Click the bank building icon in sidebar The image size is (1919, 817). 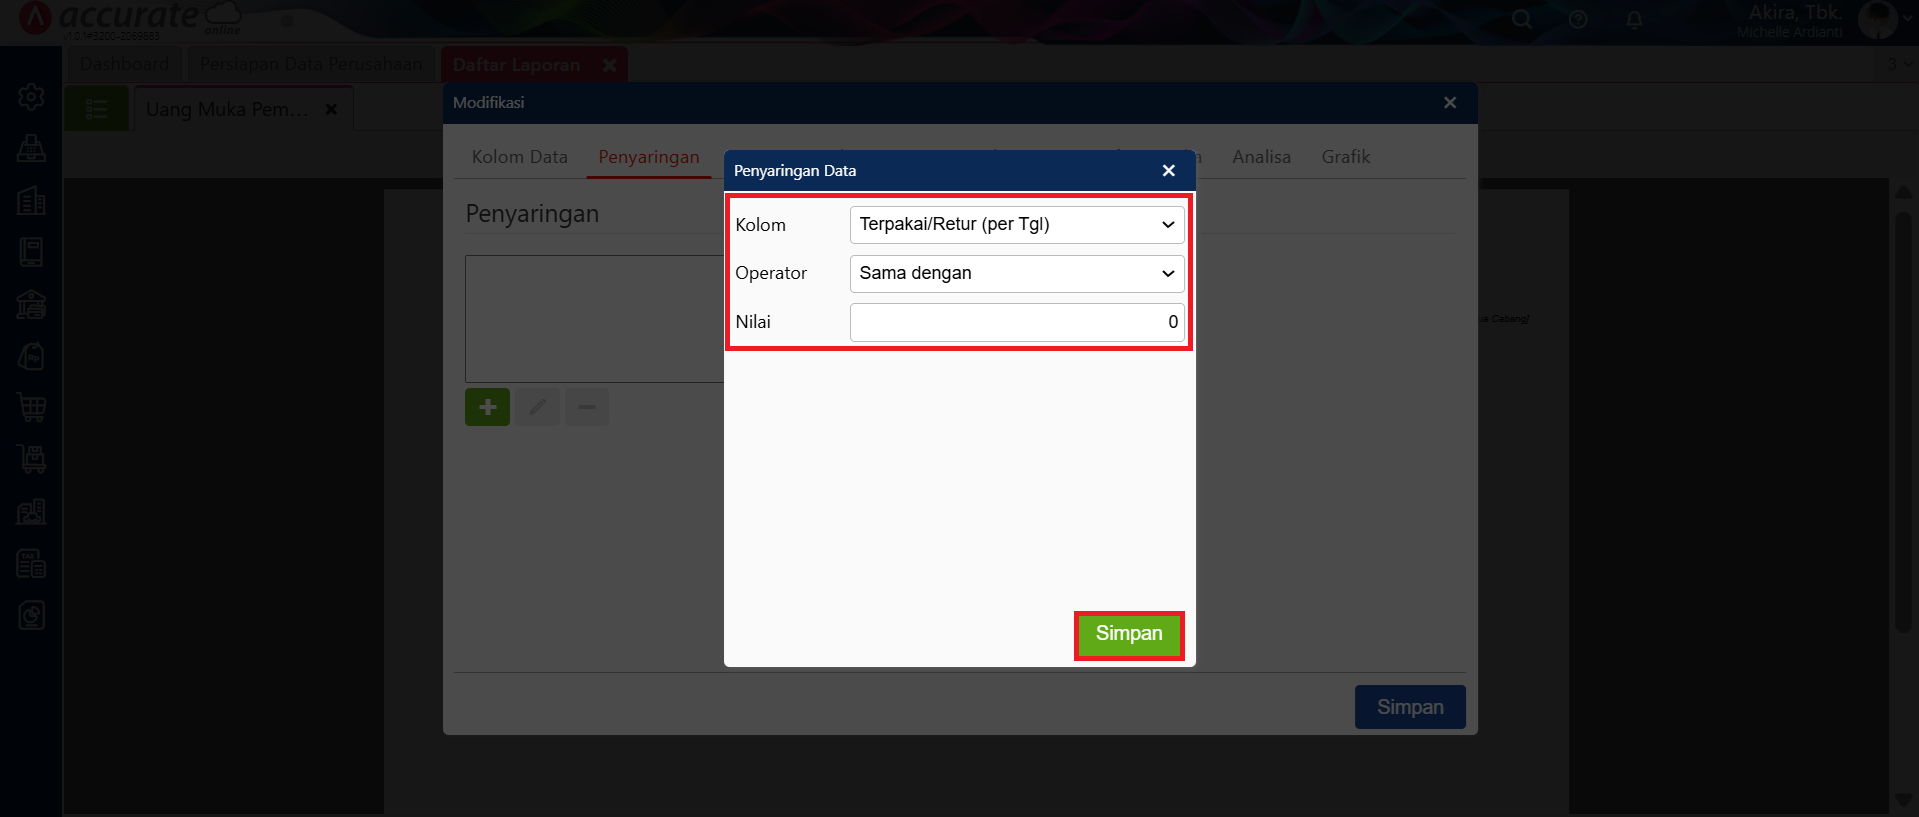31,304
